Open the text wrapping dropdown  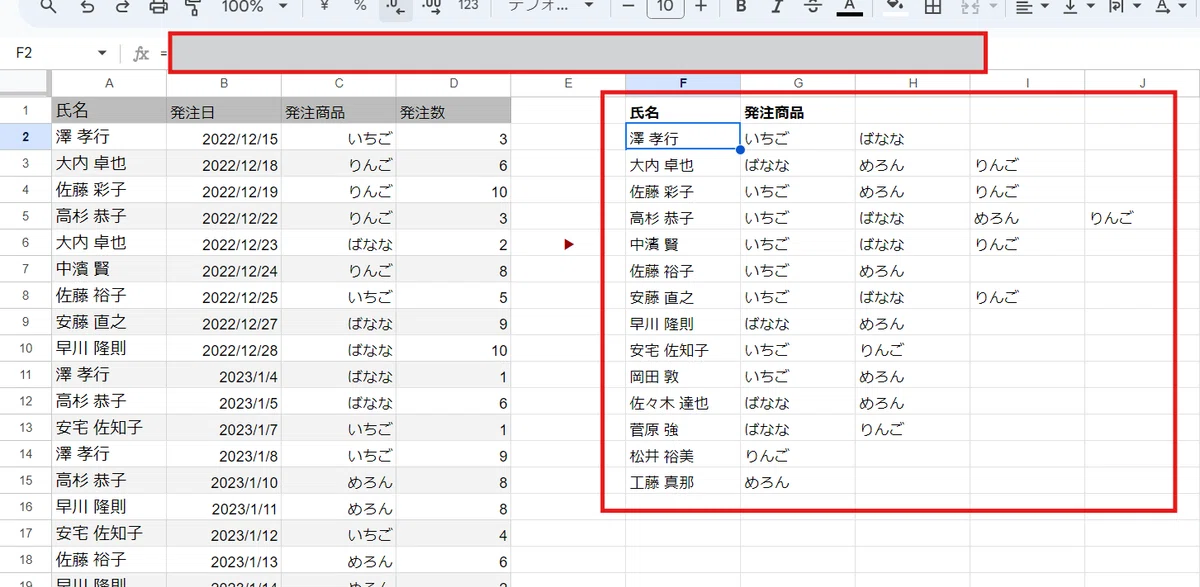[1123, 6]
